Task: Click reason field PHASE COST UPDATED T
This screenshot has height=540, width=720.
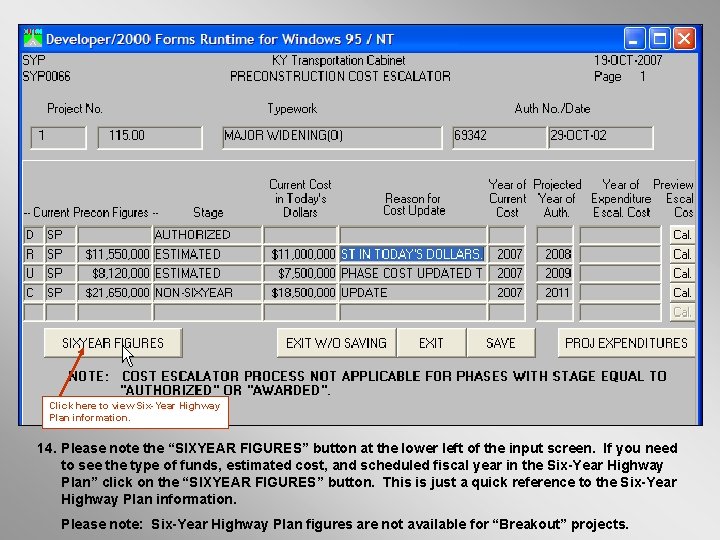Action: (412, 273)
